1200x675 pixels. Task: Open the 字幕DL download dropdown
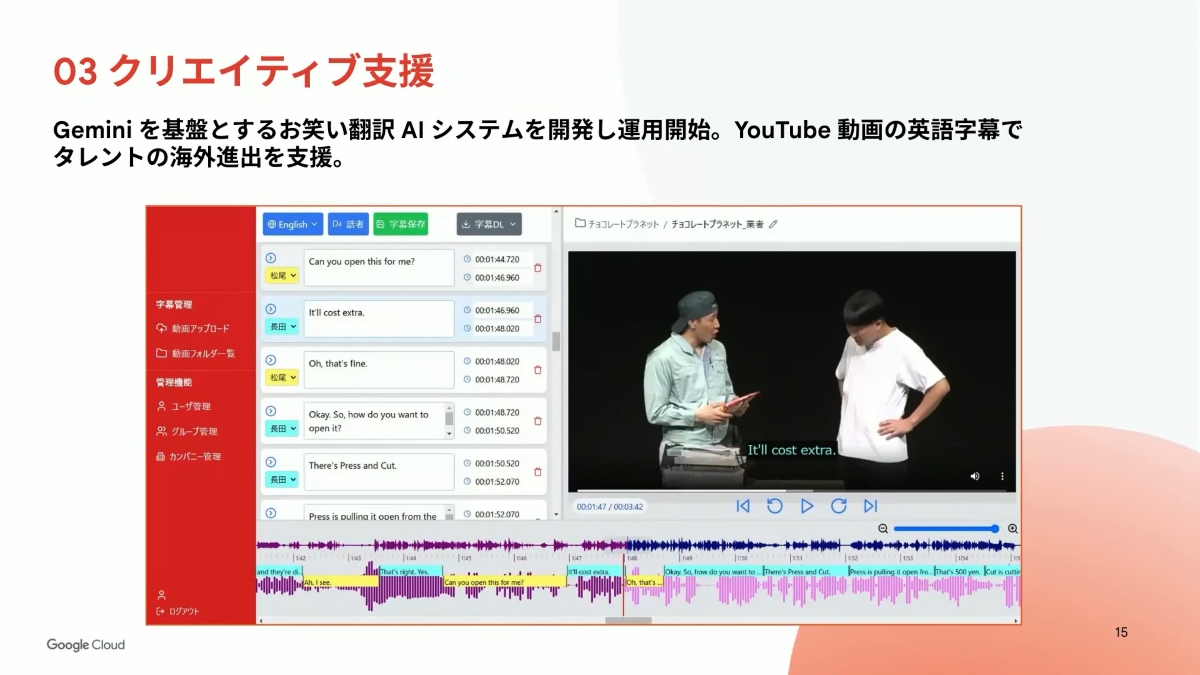point(489,224)
